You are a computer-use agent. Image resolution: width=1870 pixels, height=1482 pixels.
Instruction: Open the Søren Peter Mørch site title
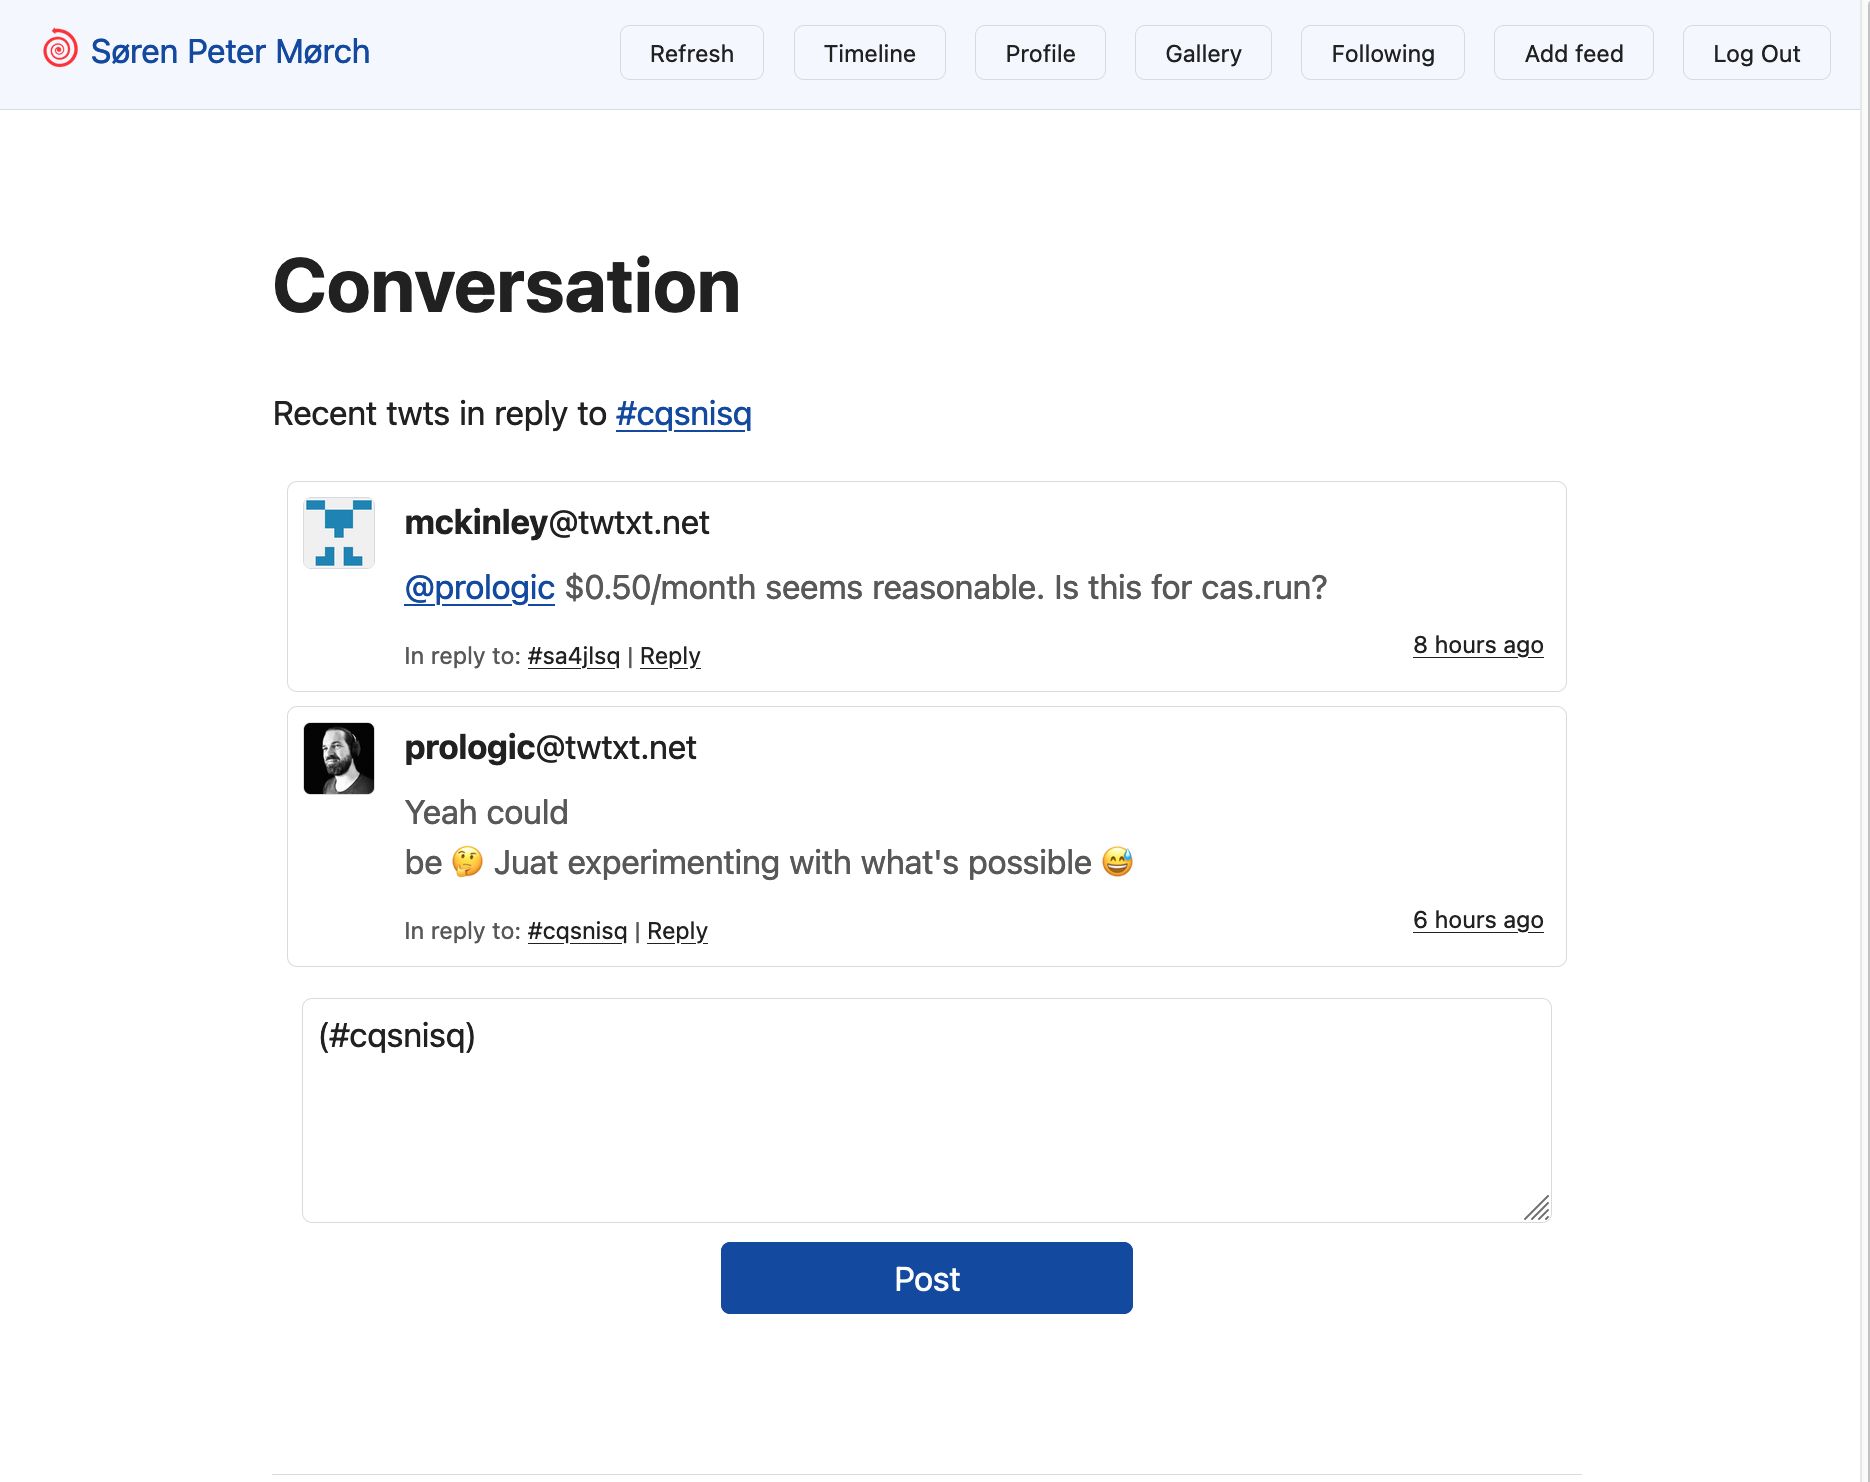click(x=230, y=52)
